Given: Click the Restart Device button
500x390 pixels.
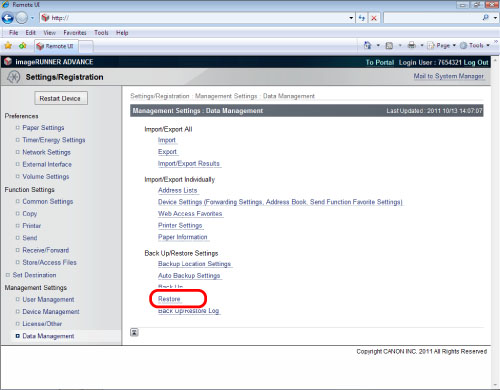Looking at the screenshot, I should pyautogui.click(x=61, y=98).
